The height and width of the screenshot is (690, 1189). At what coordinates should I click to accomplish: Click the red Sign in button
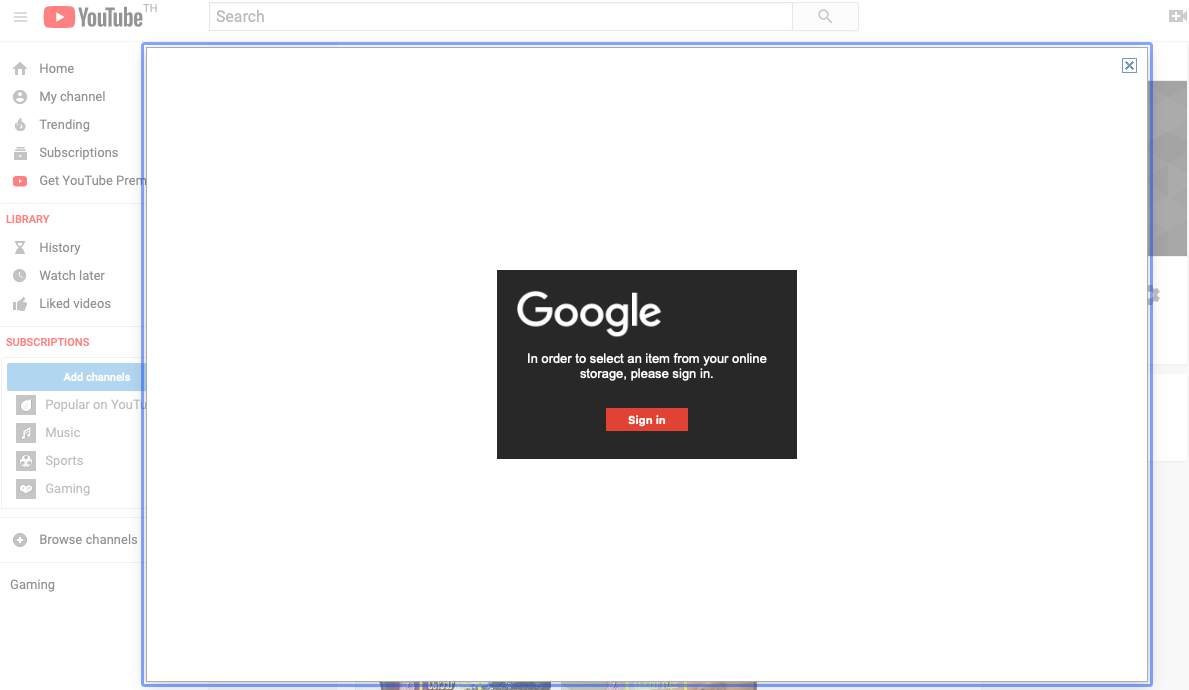pos(647,419)
